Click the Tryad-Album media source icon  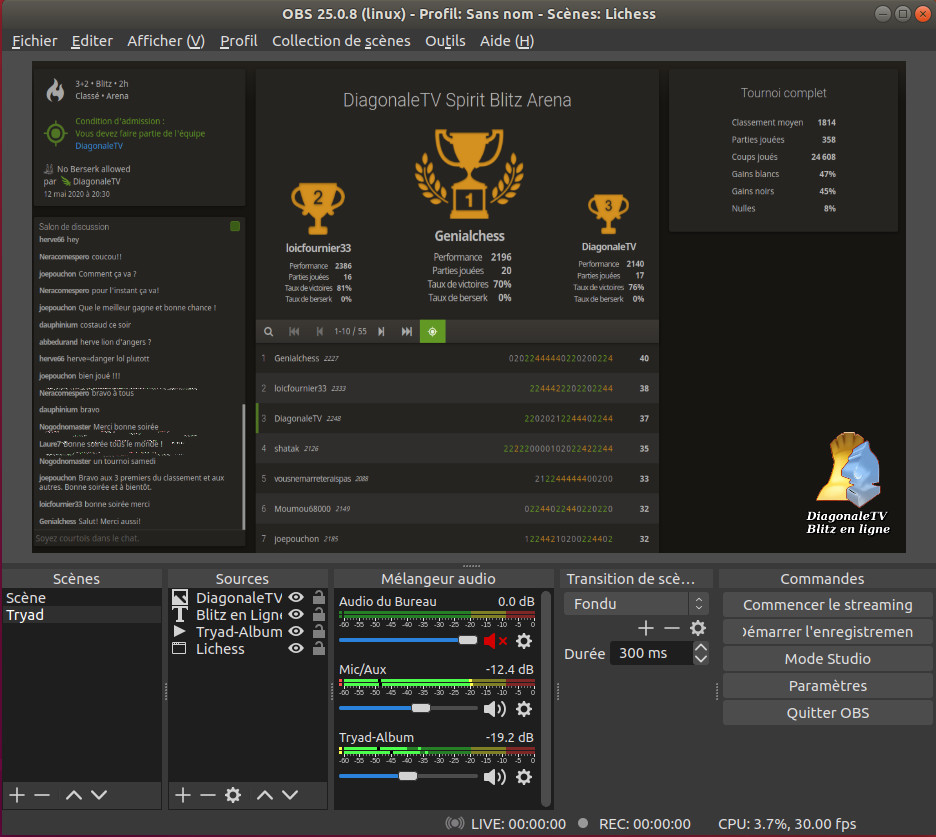click(x=180, y=632)
